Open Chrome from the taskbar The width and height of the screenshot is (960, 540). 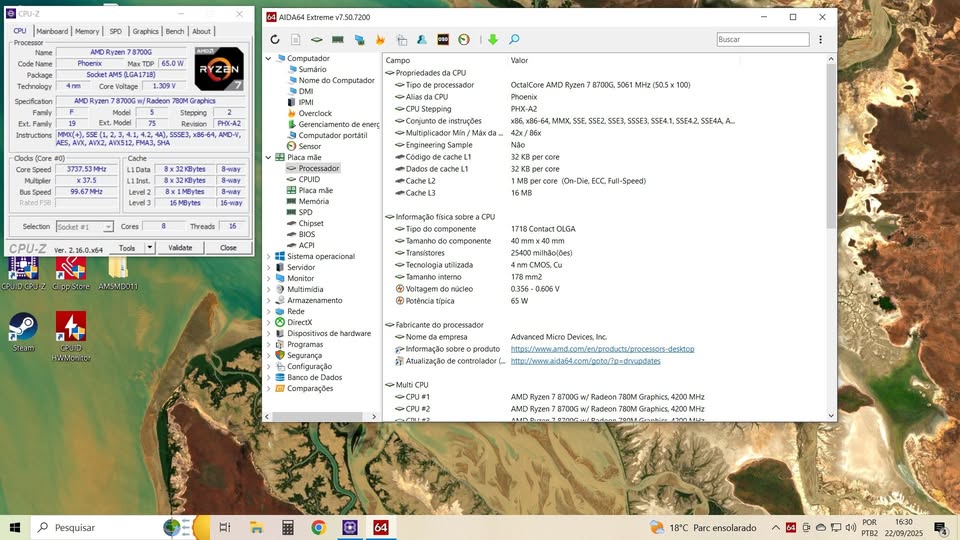click(x=318, y=527)
